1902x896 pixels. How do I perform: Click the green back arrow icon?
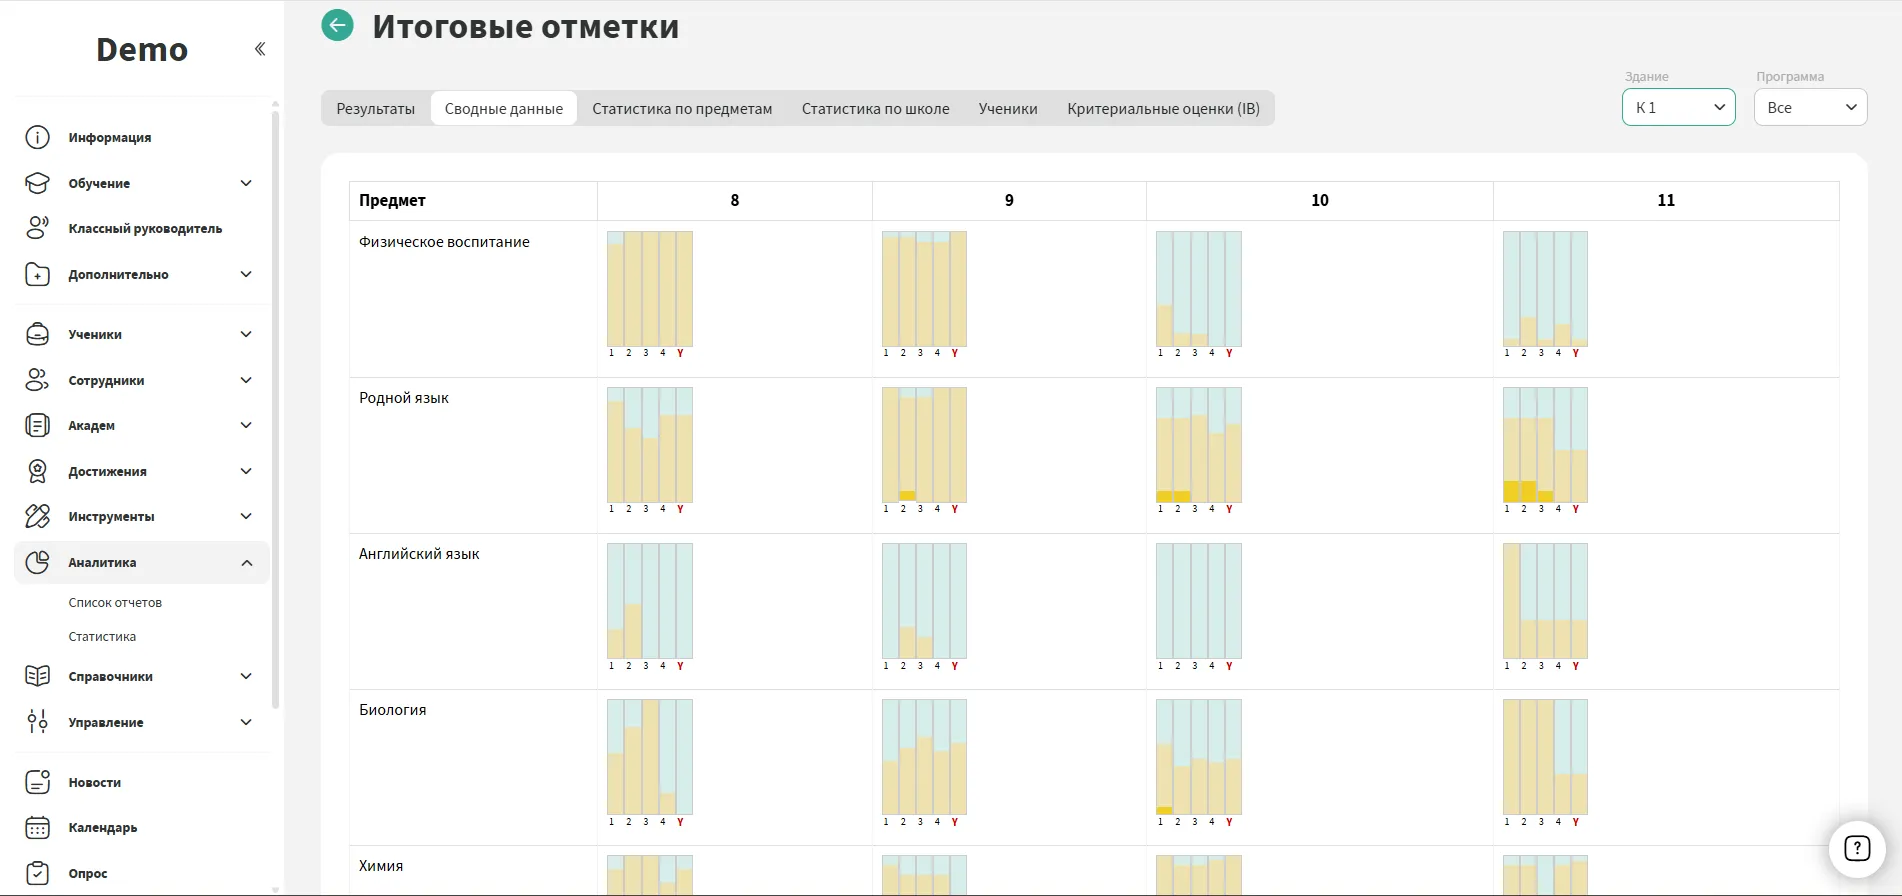(x=338, y=25)
